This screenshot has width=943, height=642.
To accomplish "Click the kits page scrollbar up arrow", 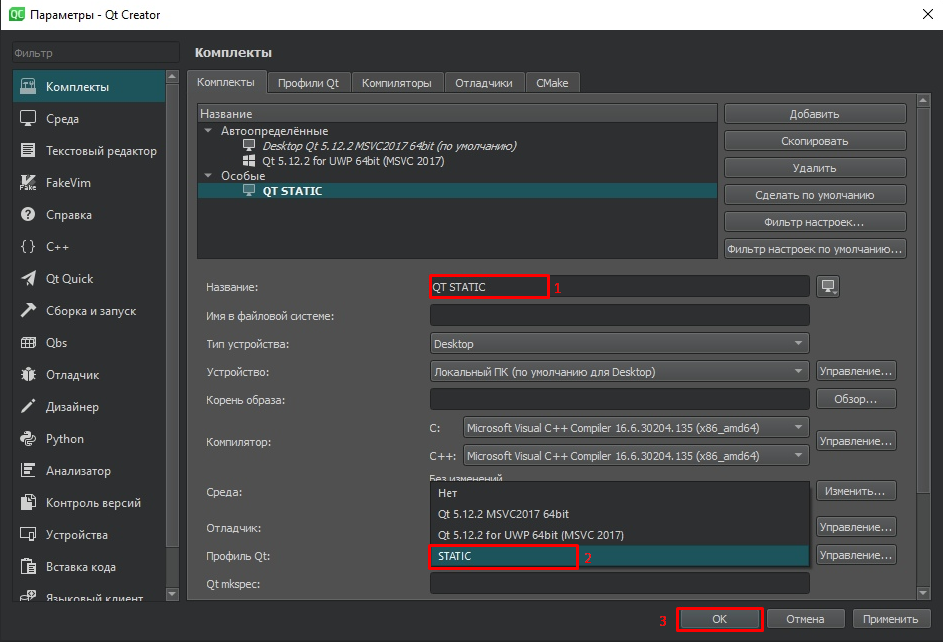I will [x=924, y=100].
